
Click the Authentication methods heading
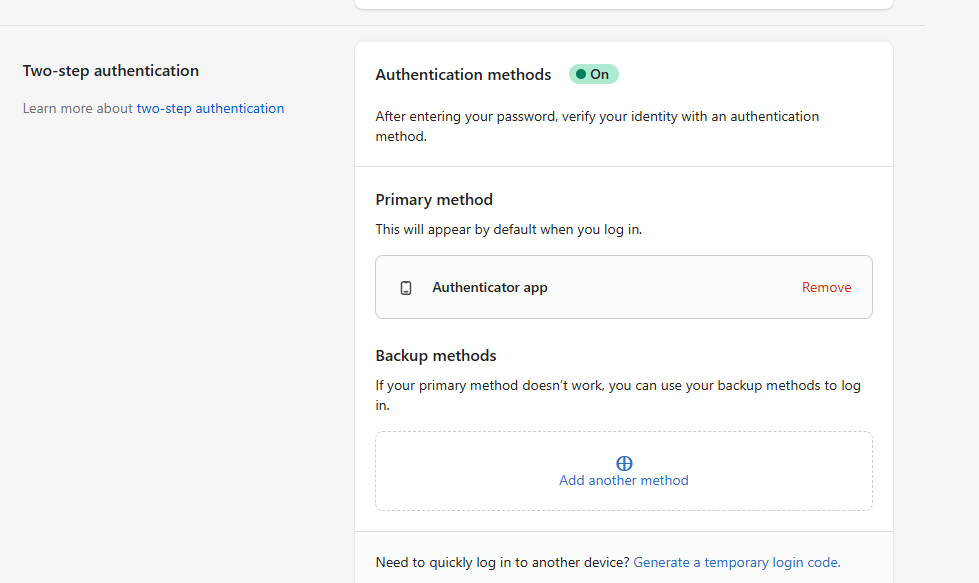coord(463,74)
